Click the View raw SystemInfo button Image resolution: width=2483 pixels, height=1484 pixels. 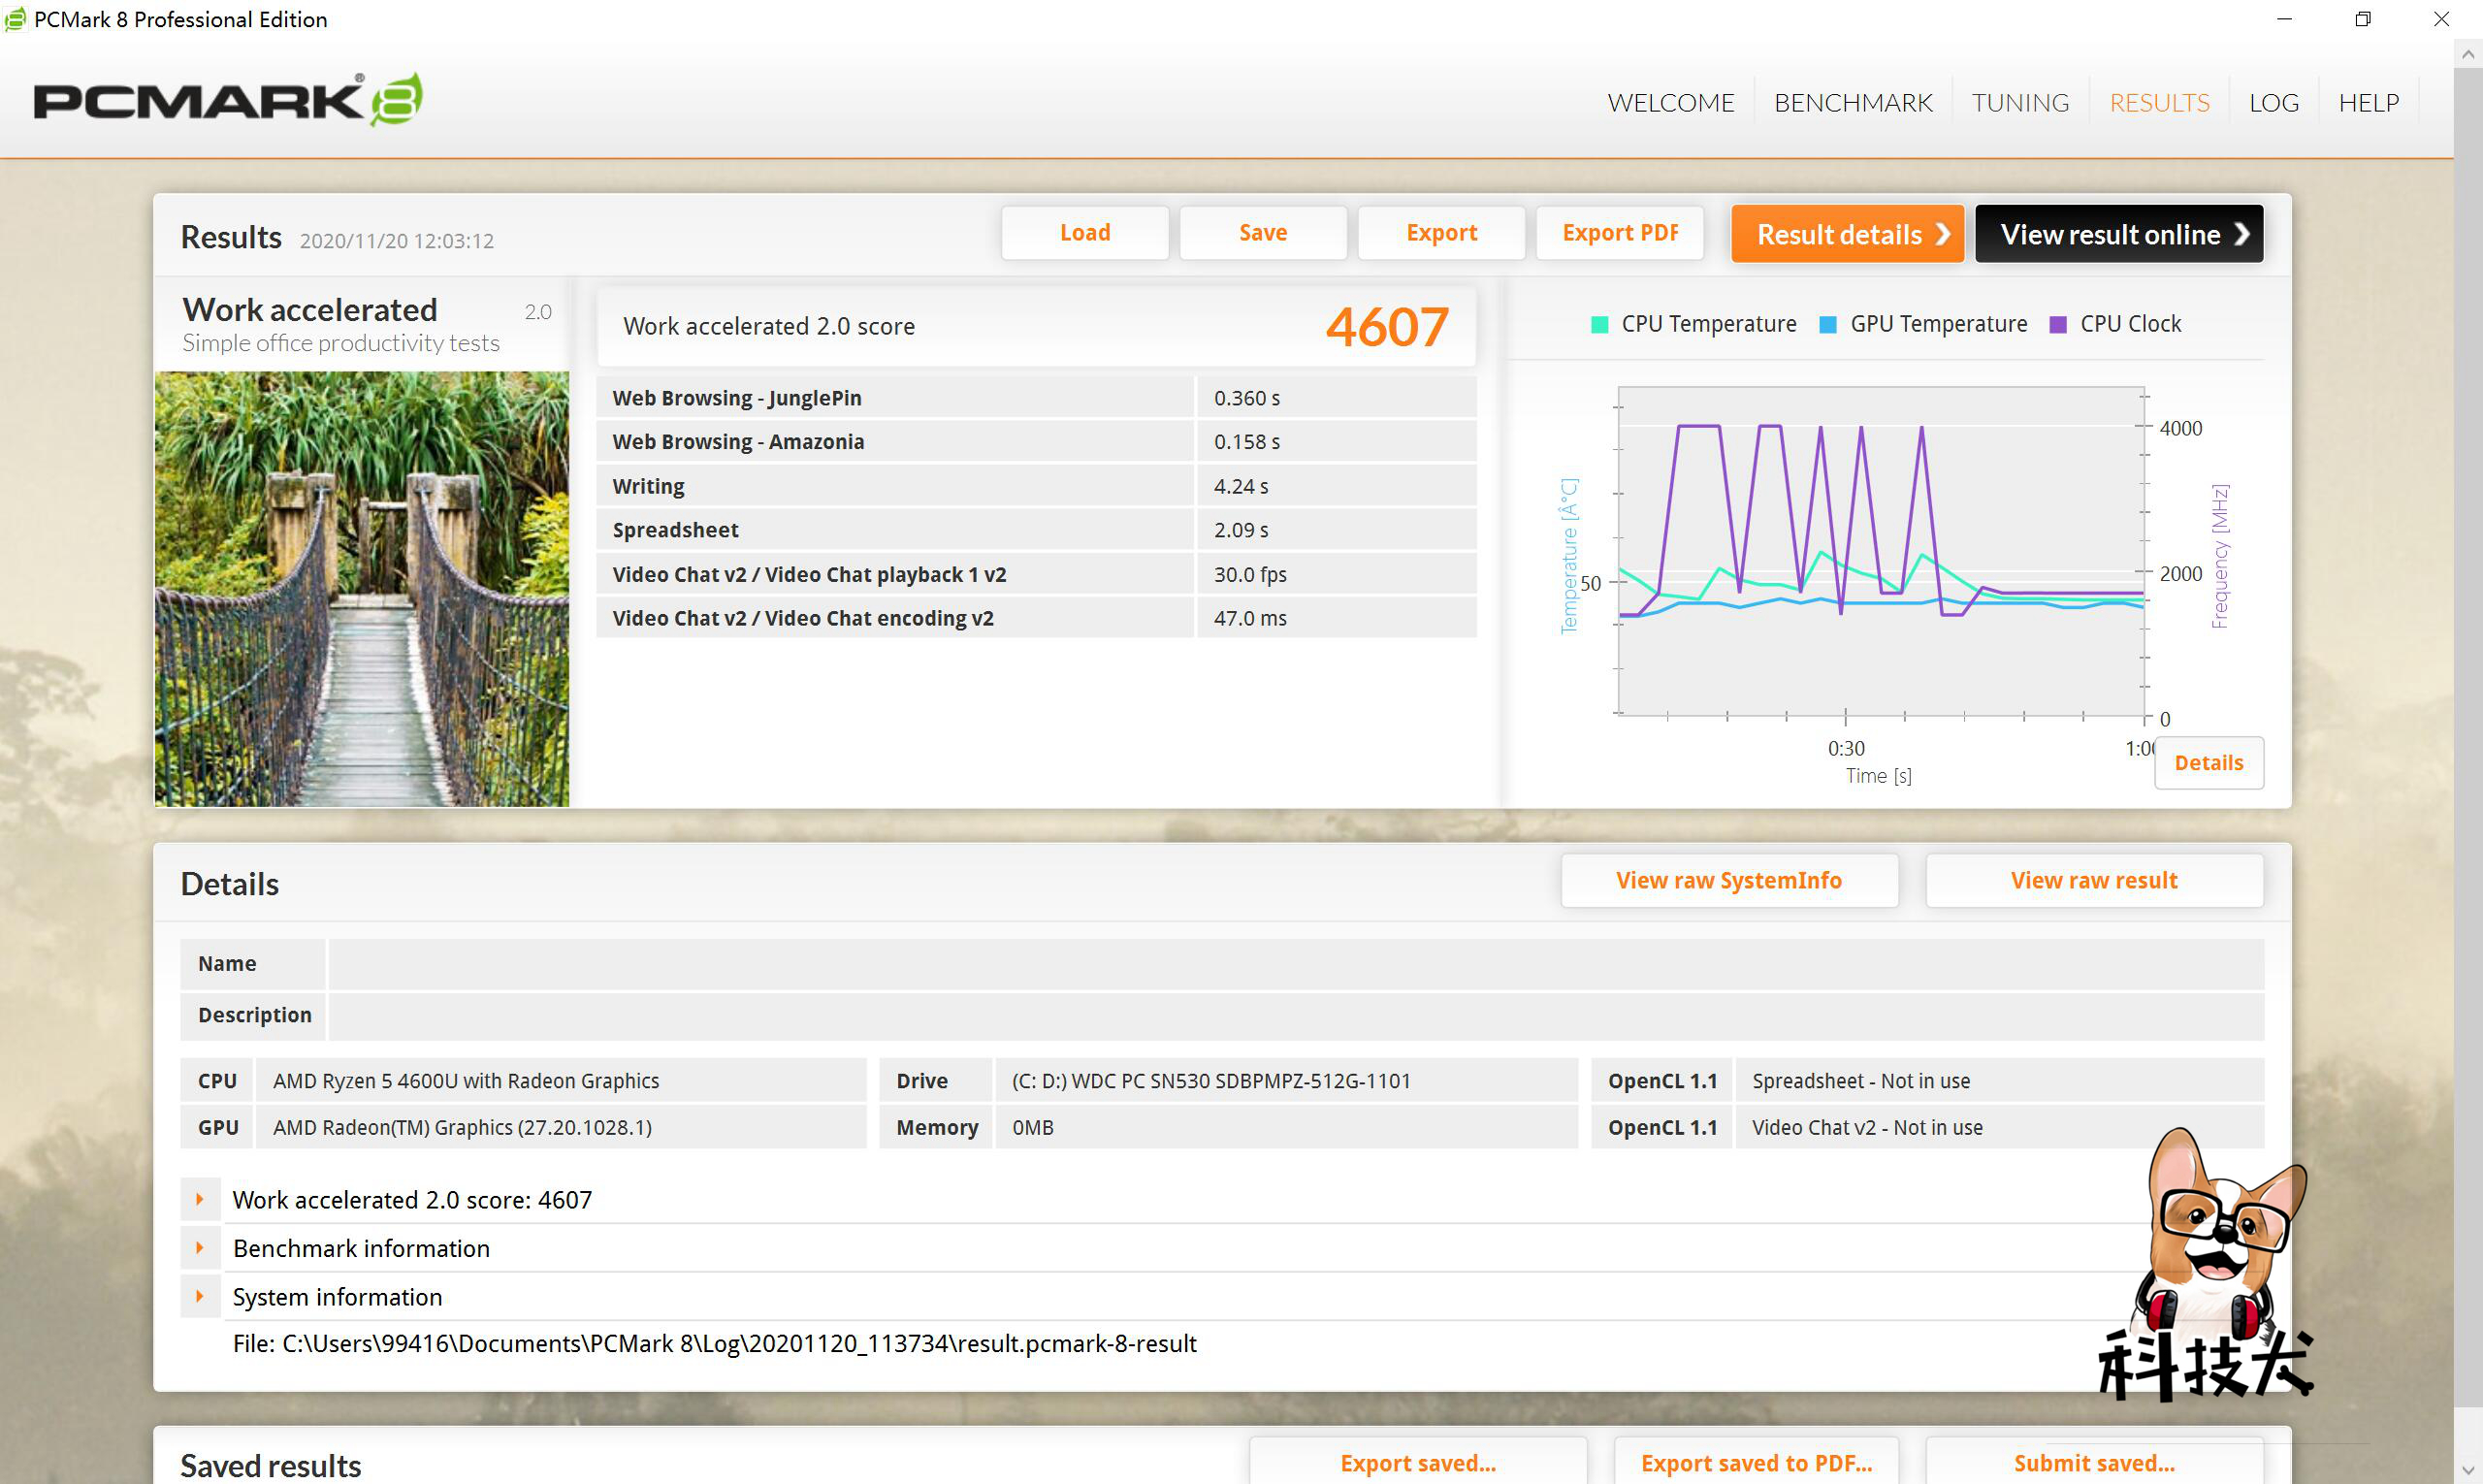pos(1729,880)
